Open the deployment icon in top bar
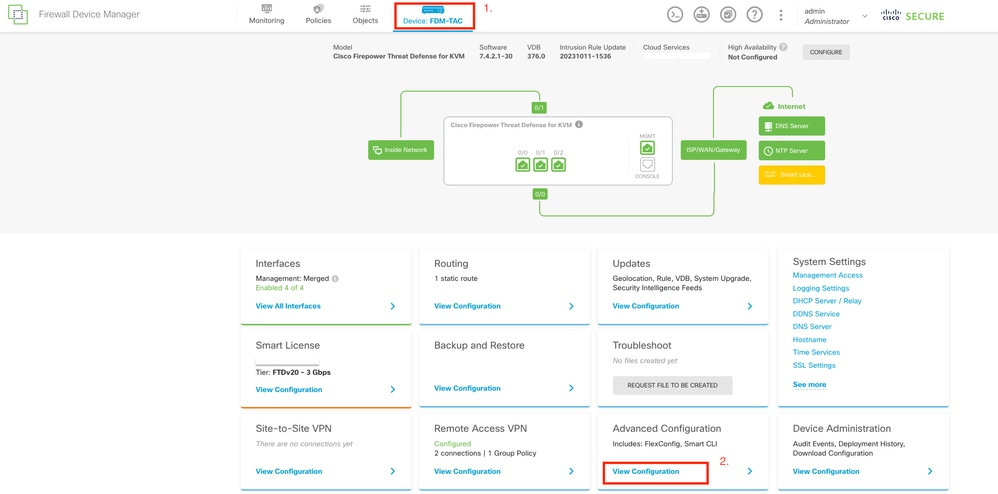 (701, 15)
